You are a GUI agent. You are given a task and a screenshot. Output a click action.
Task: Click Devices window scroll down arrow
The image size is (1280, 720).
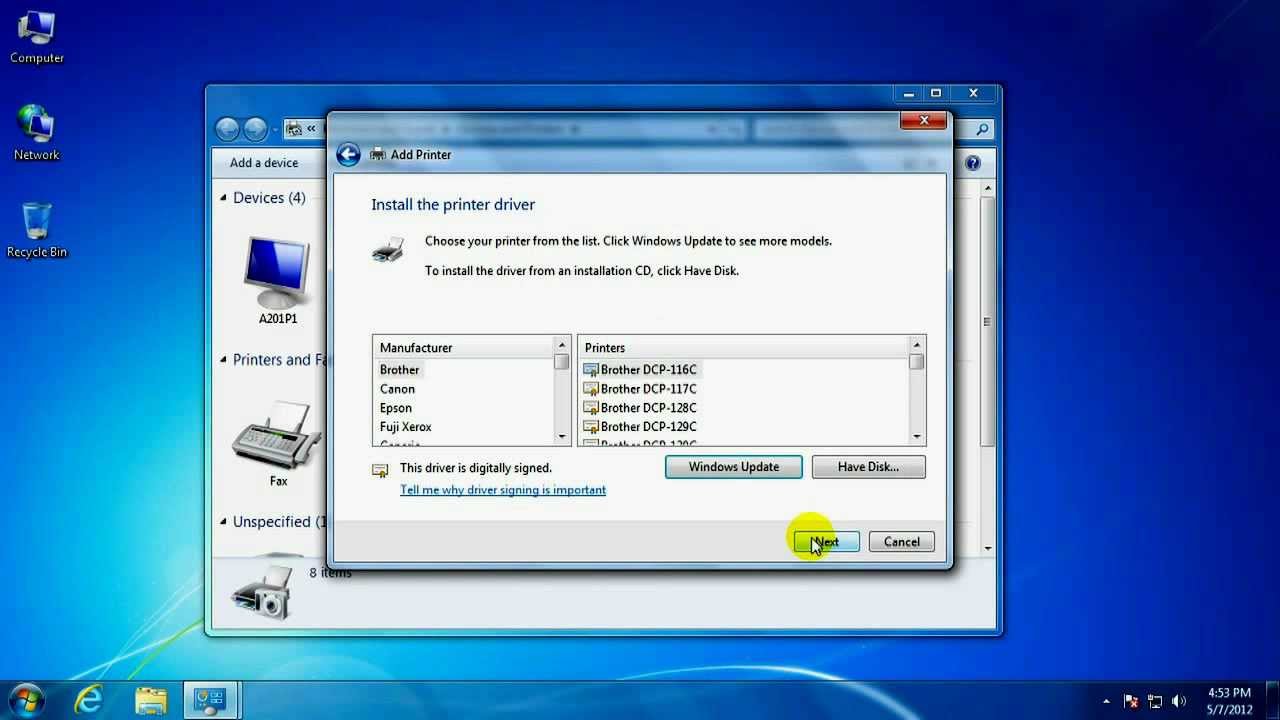click(988, 548)
